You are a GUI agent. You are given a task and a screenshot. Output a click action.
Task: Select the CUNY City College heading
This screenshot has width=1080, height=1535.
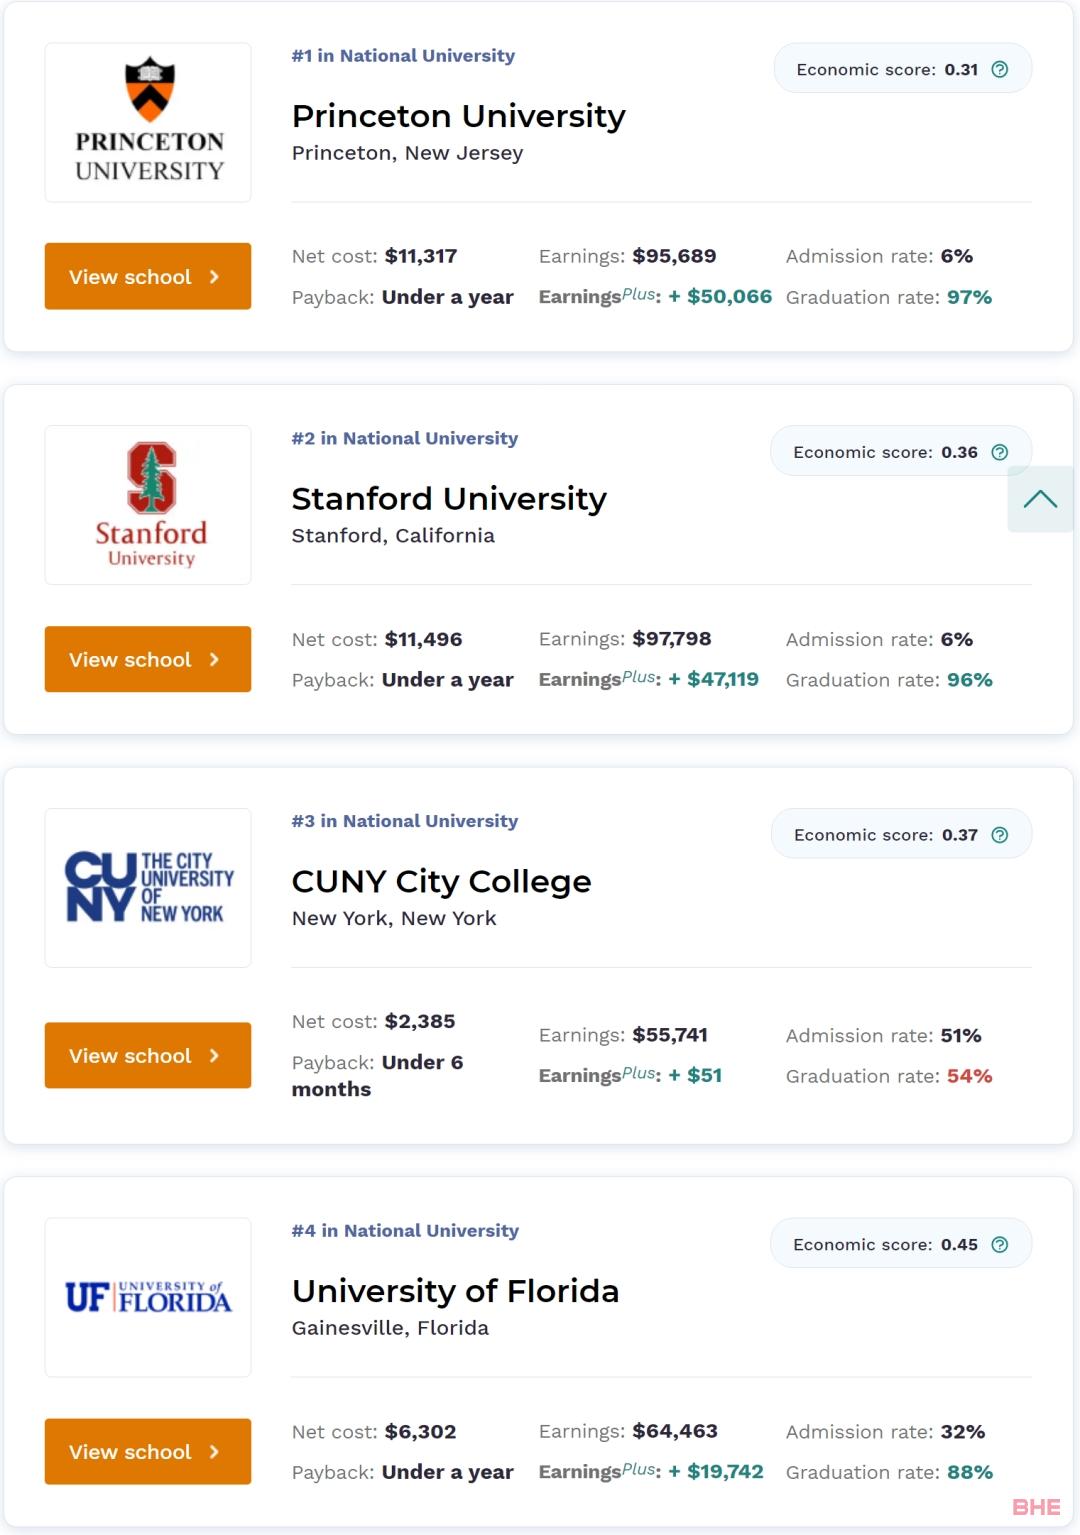pos(442,881)
